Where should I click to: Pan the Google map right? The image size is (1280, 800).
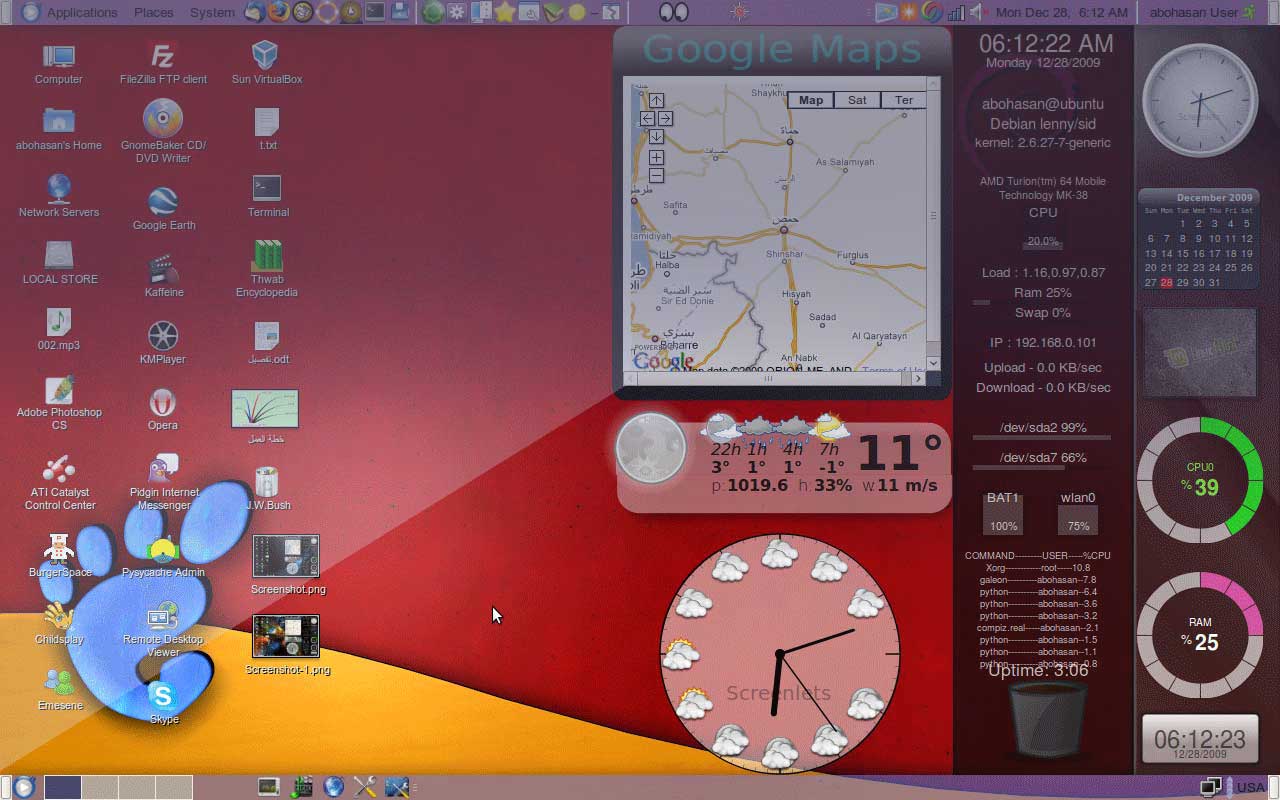pos(665,118)
